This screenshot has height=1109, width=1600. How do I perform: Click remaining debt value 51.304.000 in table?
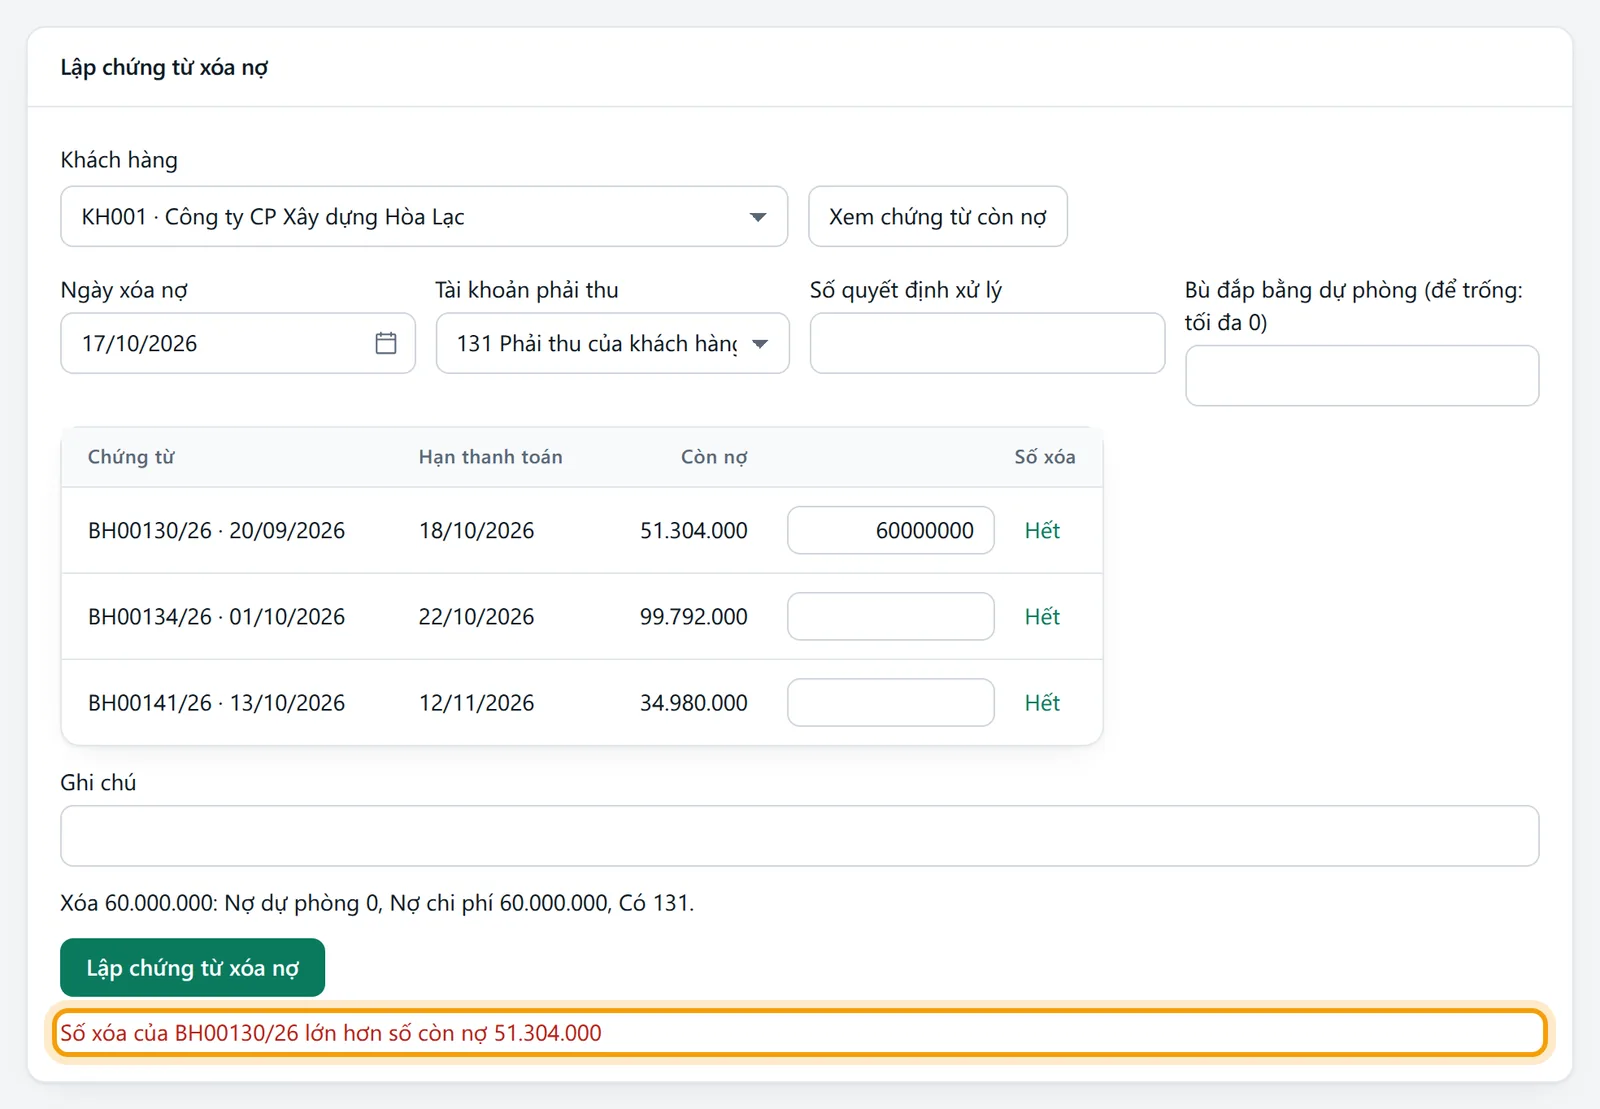pyautogui.click(x=694, y=530)
